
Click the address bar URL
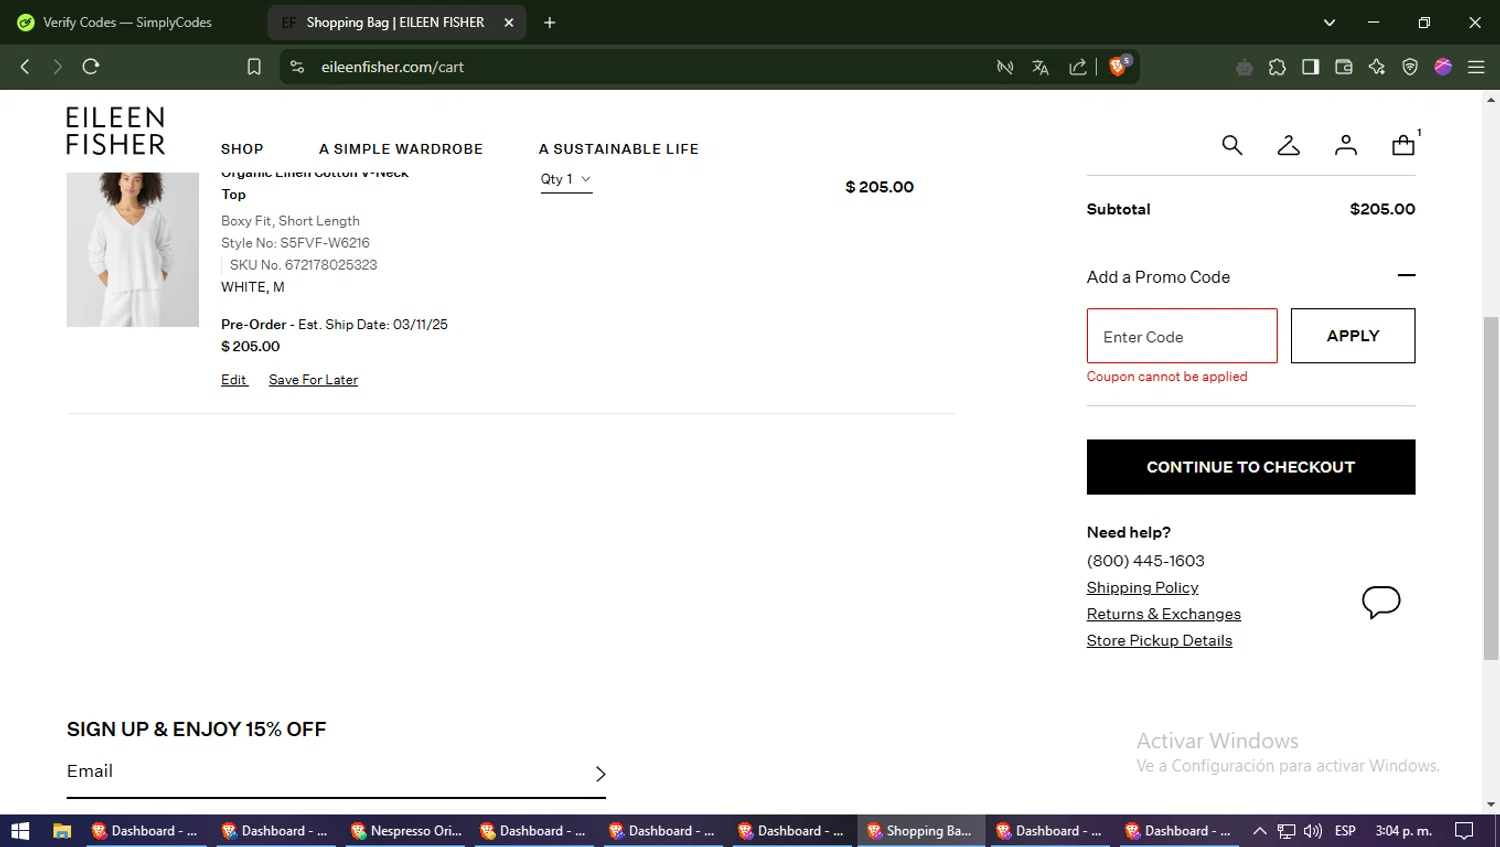pos(392,67)
